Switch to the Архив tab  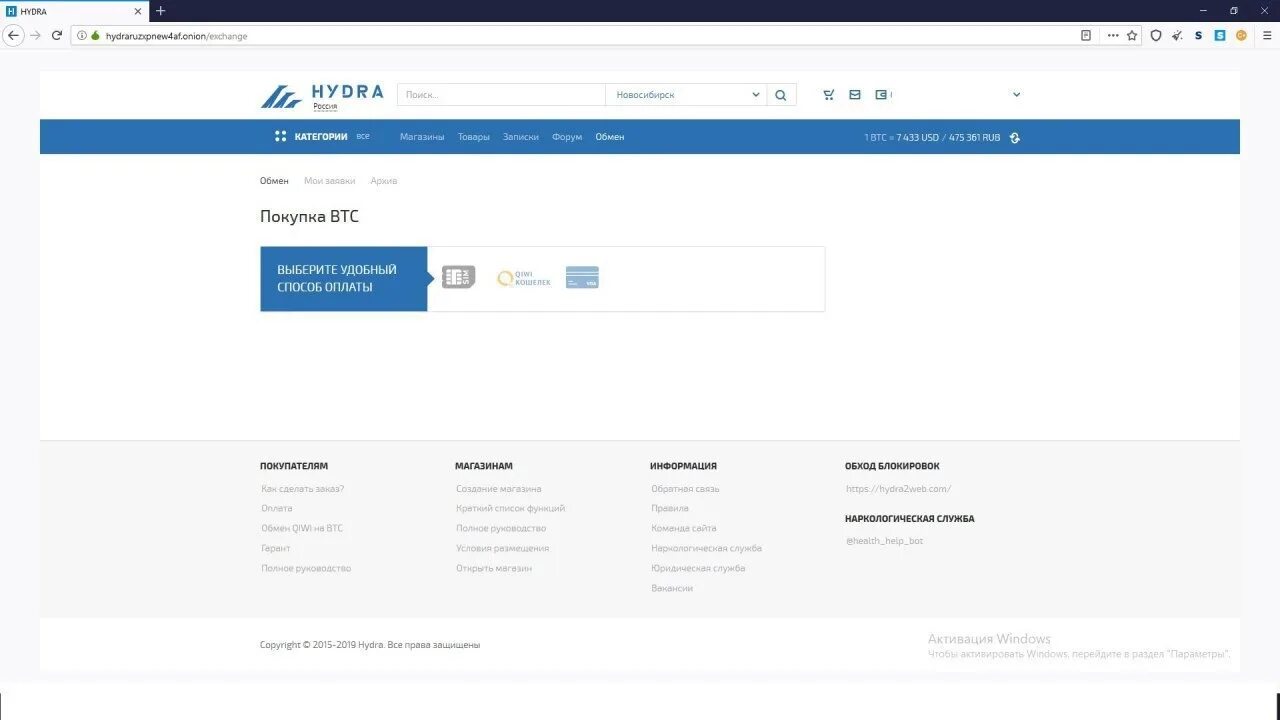[384, 181]
